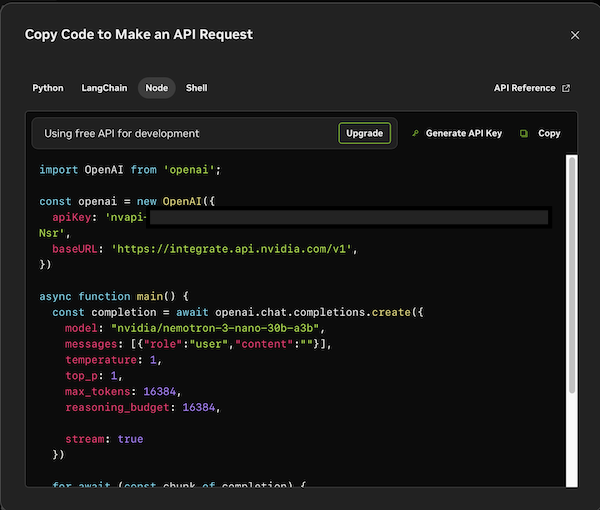The width and height of the screenshot is (600, 510).
Task: Click the 'async function main()' line
Action: 114,297
